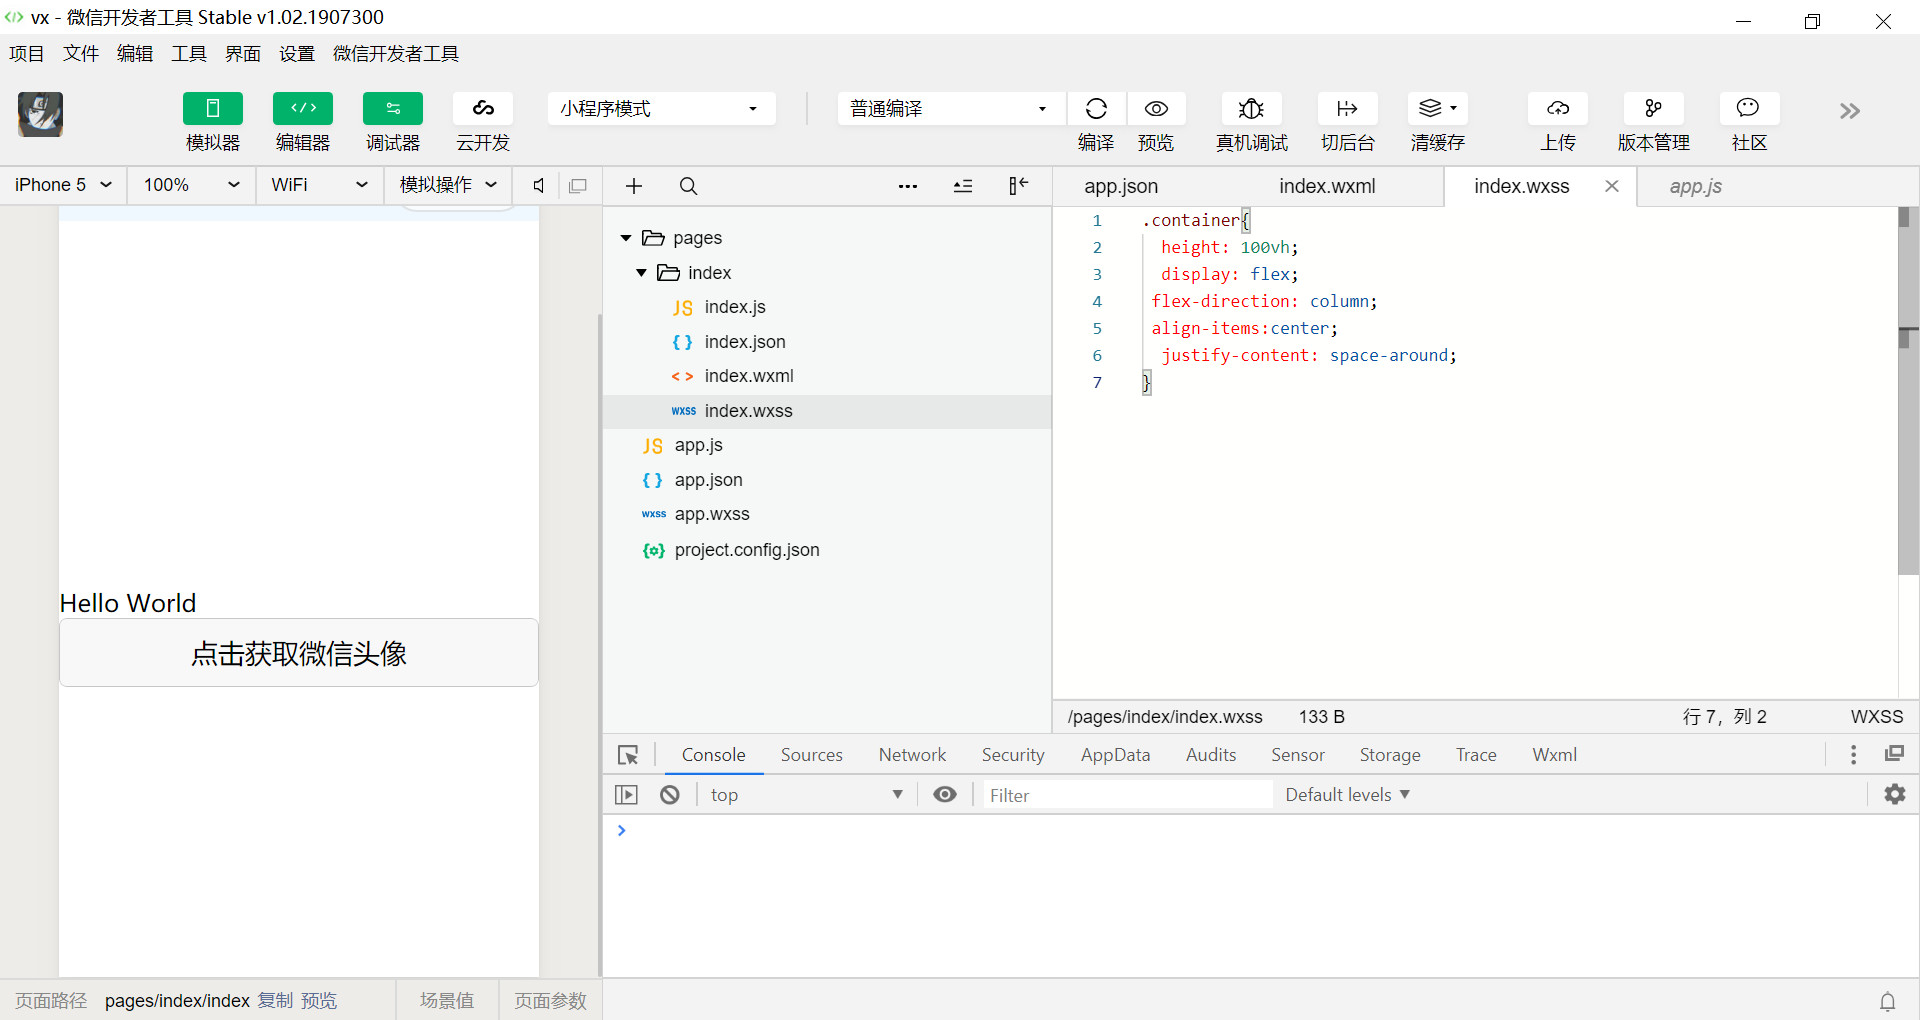The width and height of the screenshot is (1920, 1020).
Task: Click the compile refresh icon
Action: (x=1096, y=109)
